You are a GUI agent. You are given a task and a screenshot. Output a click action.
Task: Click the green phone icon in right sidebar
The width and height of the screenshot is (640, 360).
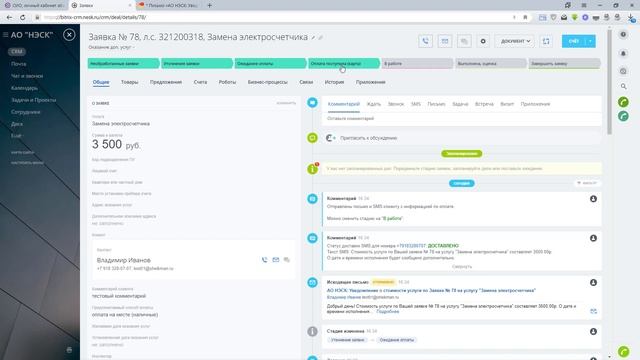pyautogui.click(x=623, y=102)
